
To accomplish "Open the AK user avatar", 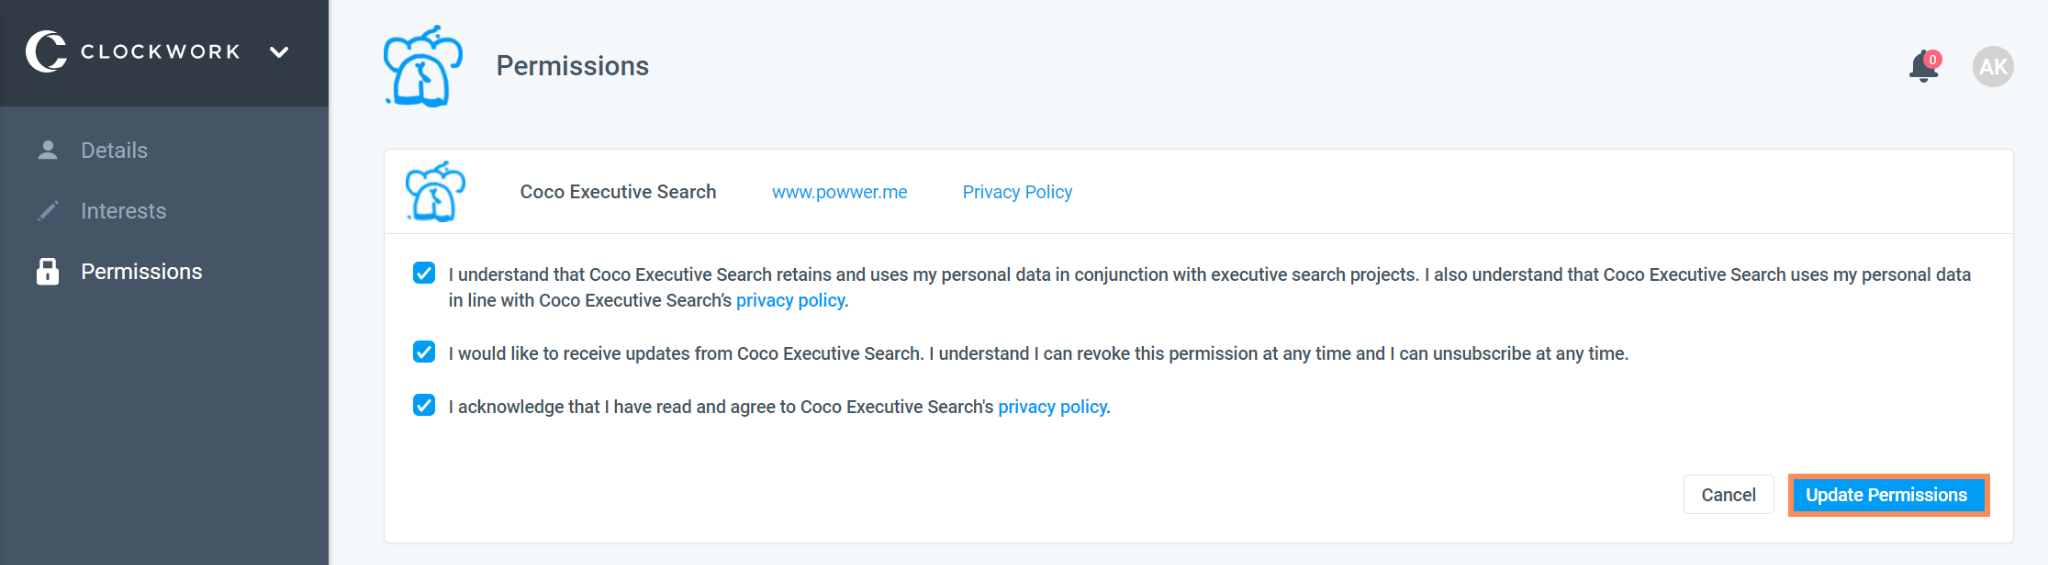I will (1992, 67).
